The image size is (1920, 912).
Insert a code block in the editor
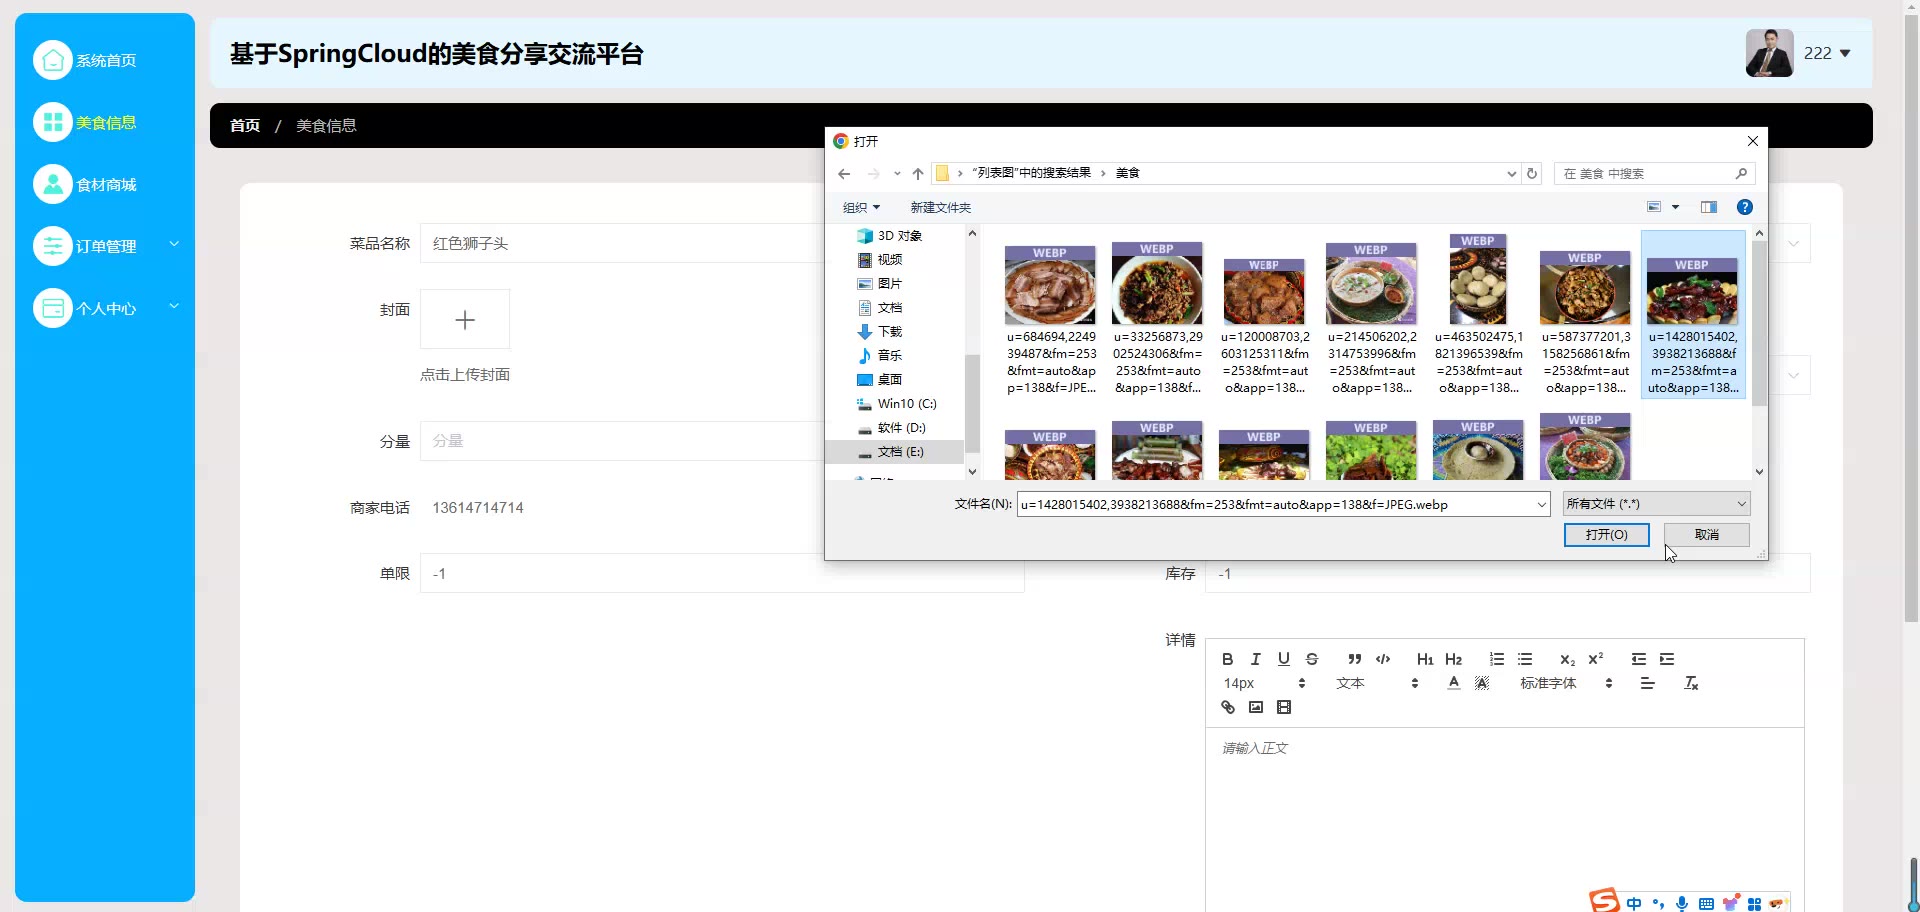point(1383,659)
